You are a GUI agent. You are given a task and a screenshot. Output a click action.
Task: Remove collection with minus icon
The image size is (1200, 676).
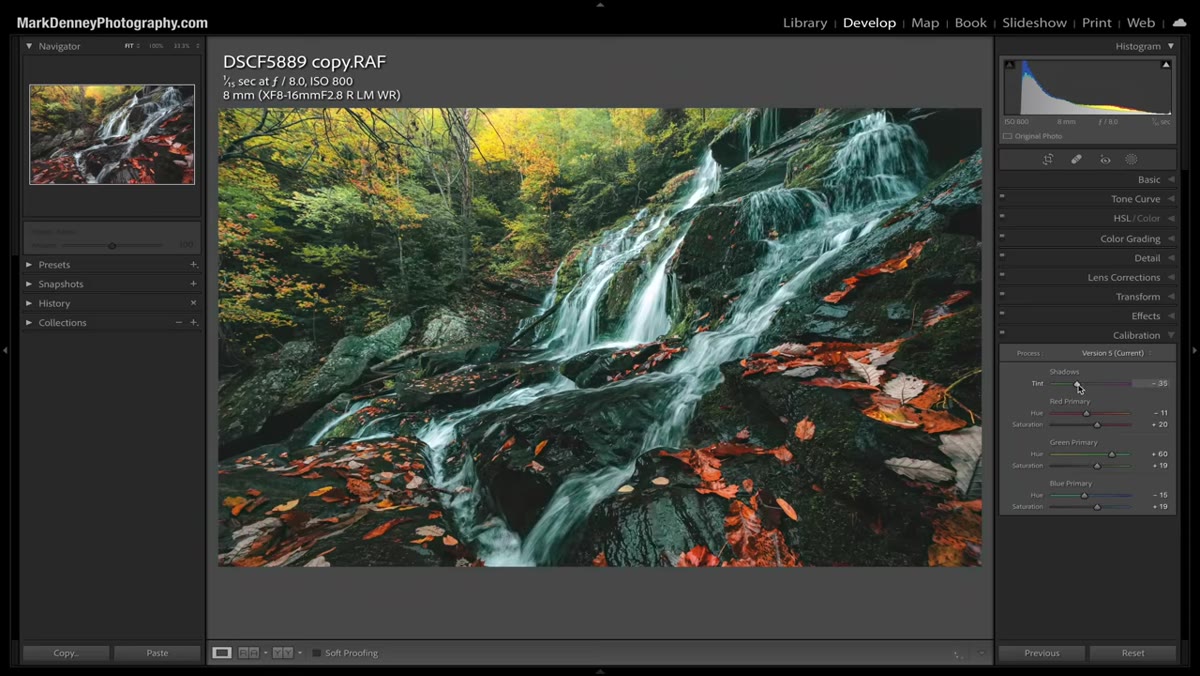(x=179, y=322)
